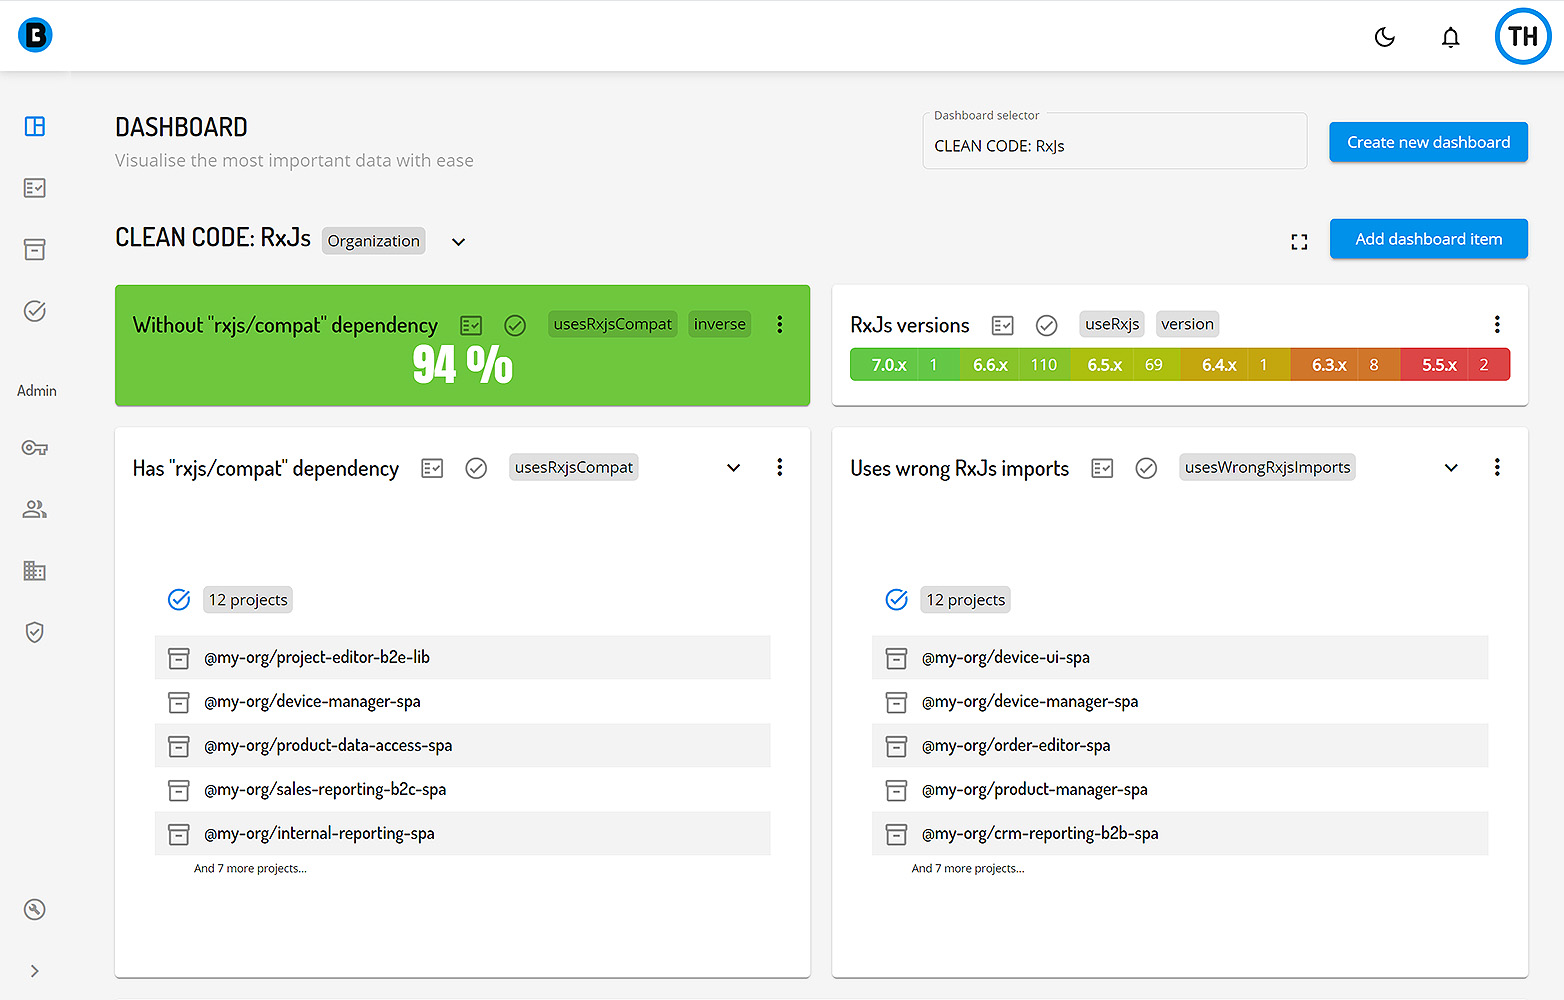Collapse the Has rxjs/compat dependency card chevron
This screenshot has width=1564, height=1000.
click(x=733, y=468)
